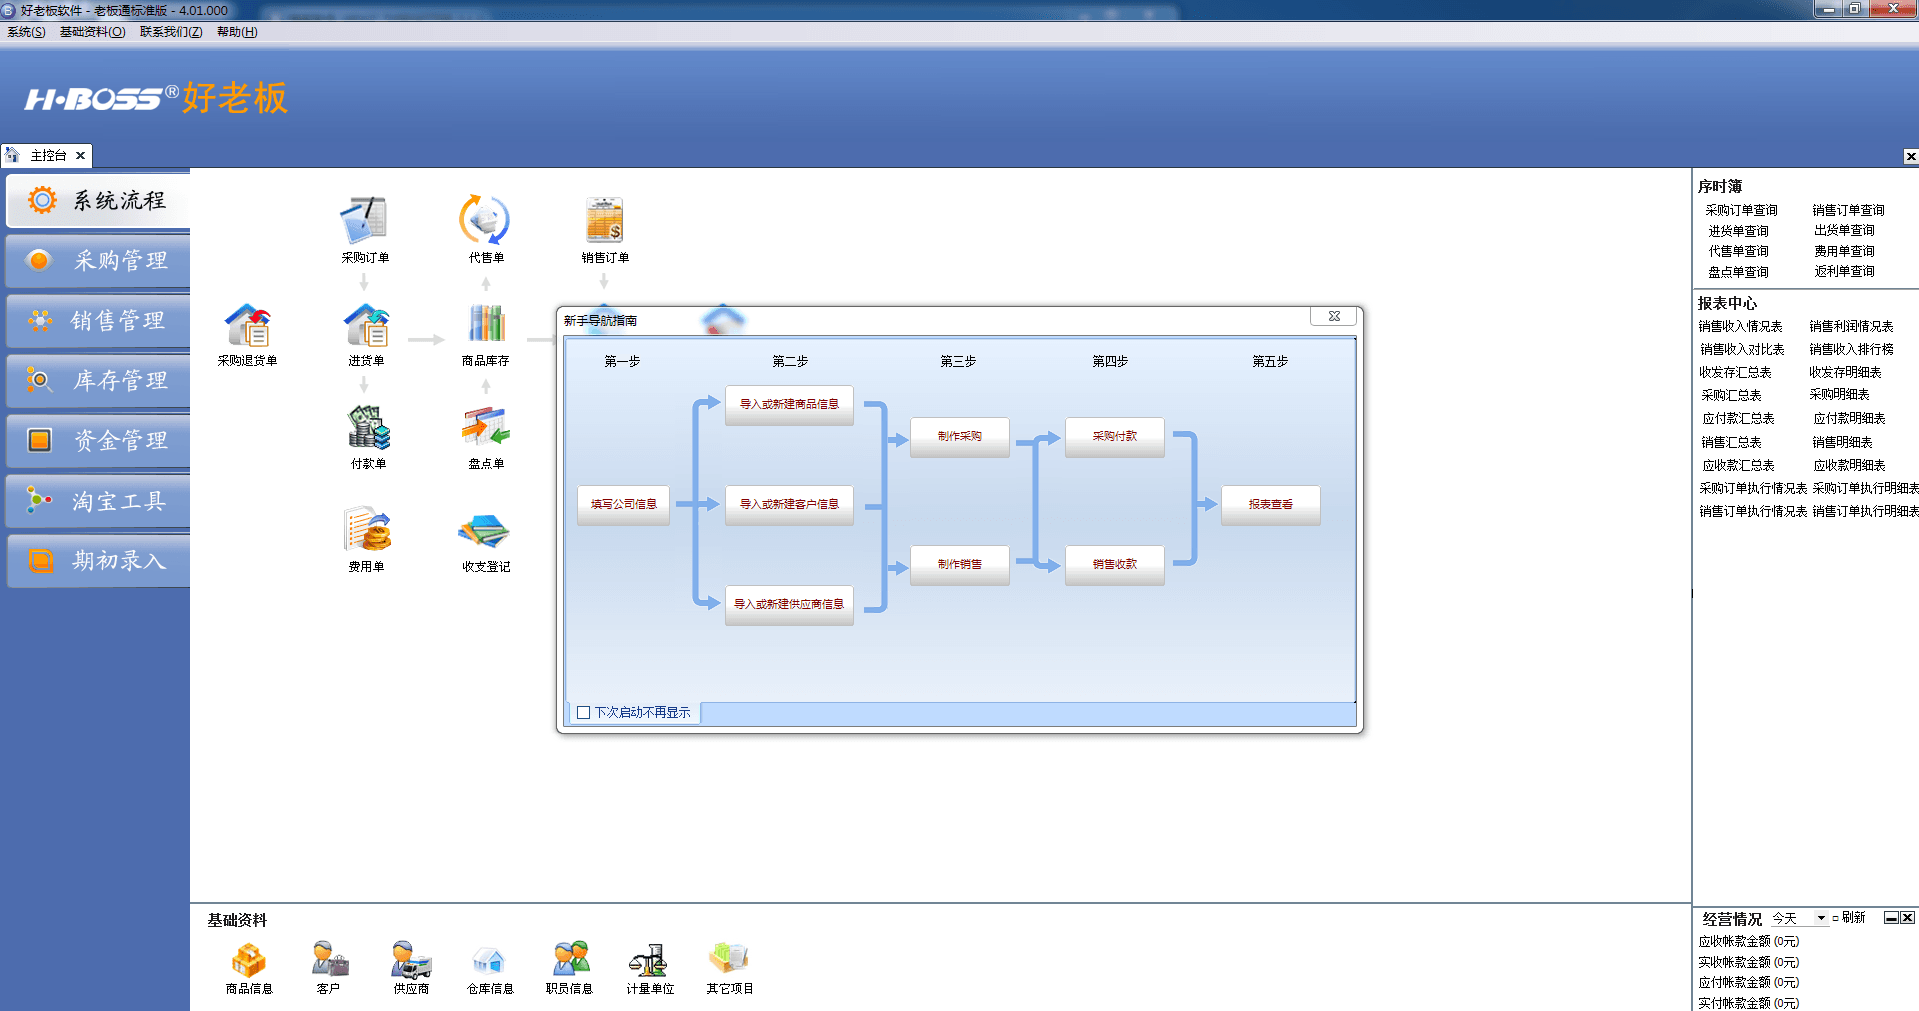1919x1011 pixels.
Task: Click the 报表查看 step button
Action: (1270, 505)
